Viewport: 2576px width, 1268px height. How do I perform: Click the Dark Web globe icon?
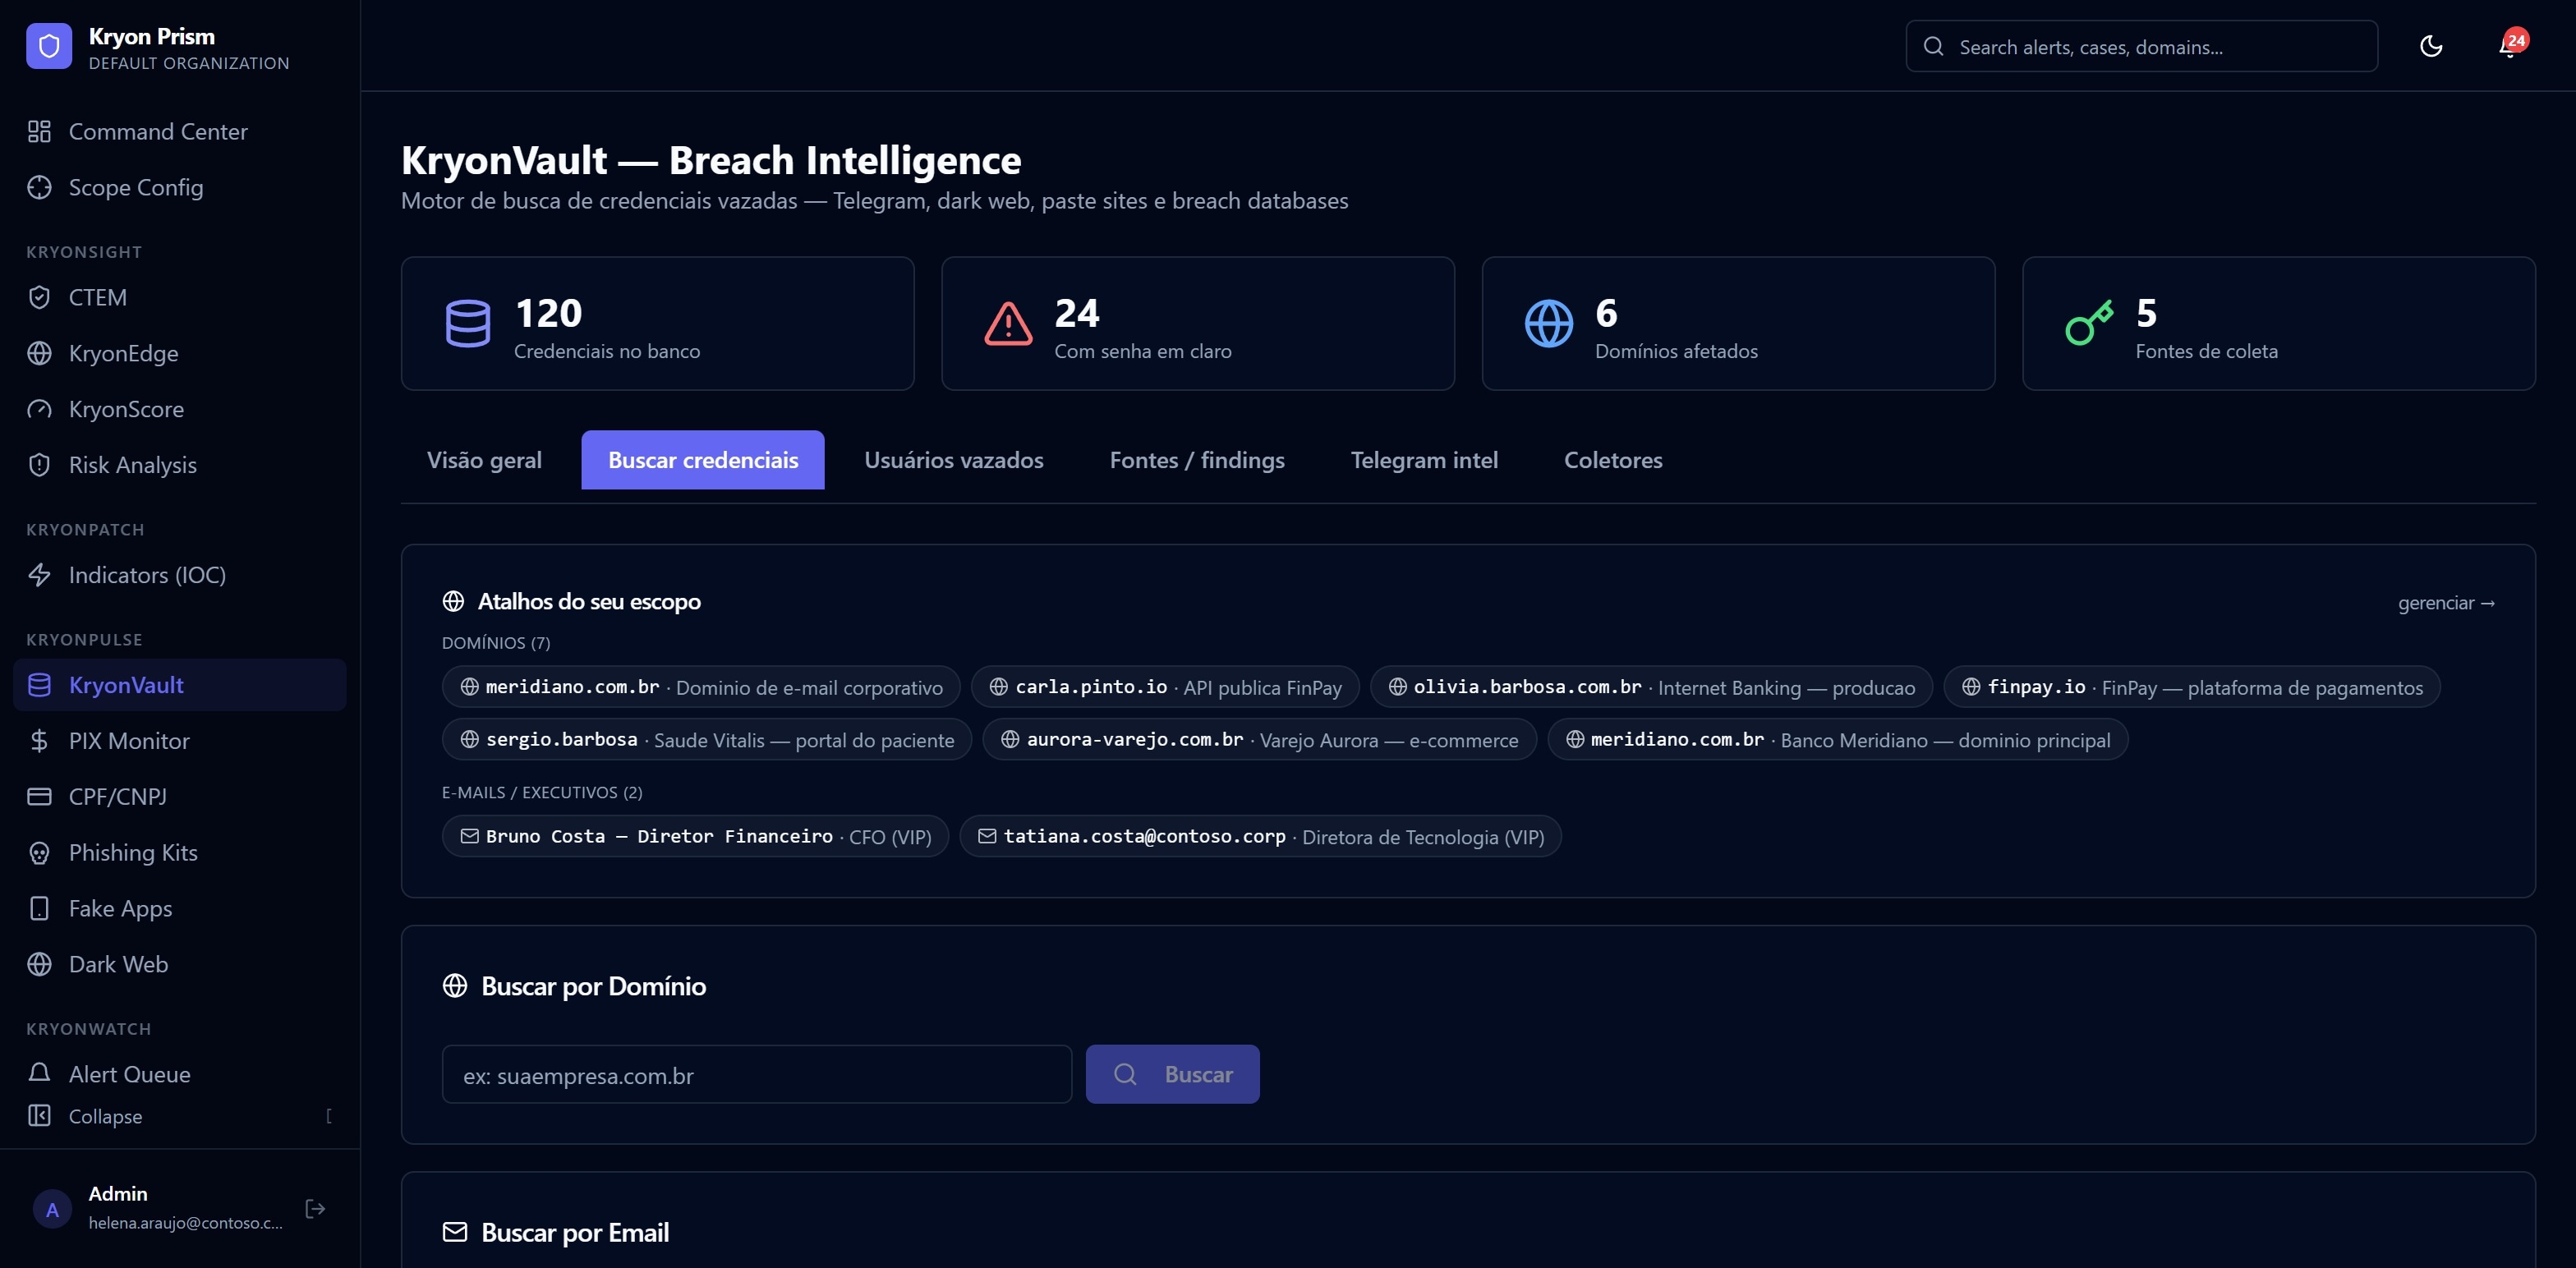(39, 965)
